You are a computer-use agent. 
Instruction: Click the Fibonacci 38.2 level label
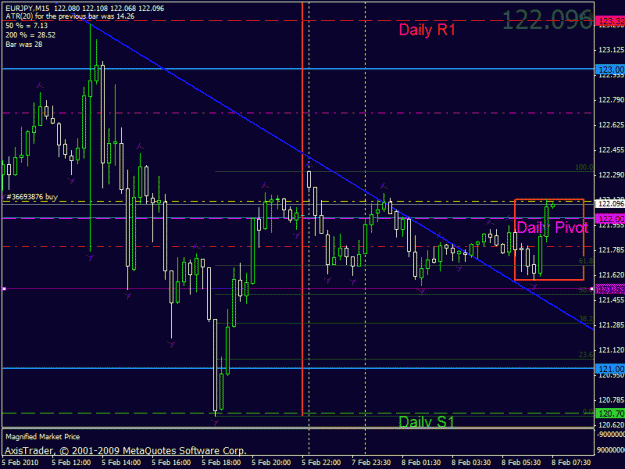(586, 319)
